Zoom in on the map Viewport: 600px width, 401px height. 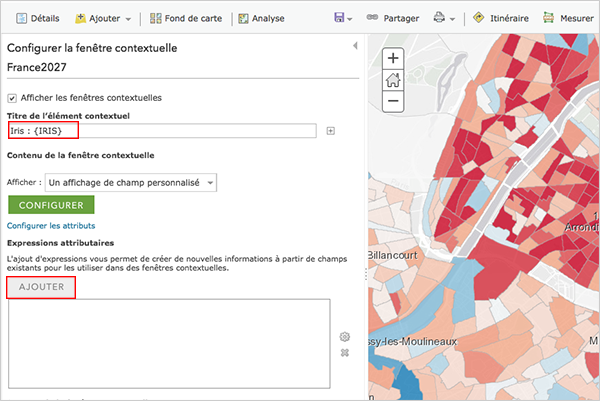[x=393, y=59]
